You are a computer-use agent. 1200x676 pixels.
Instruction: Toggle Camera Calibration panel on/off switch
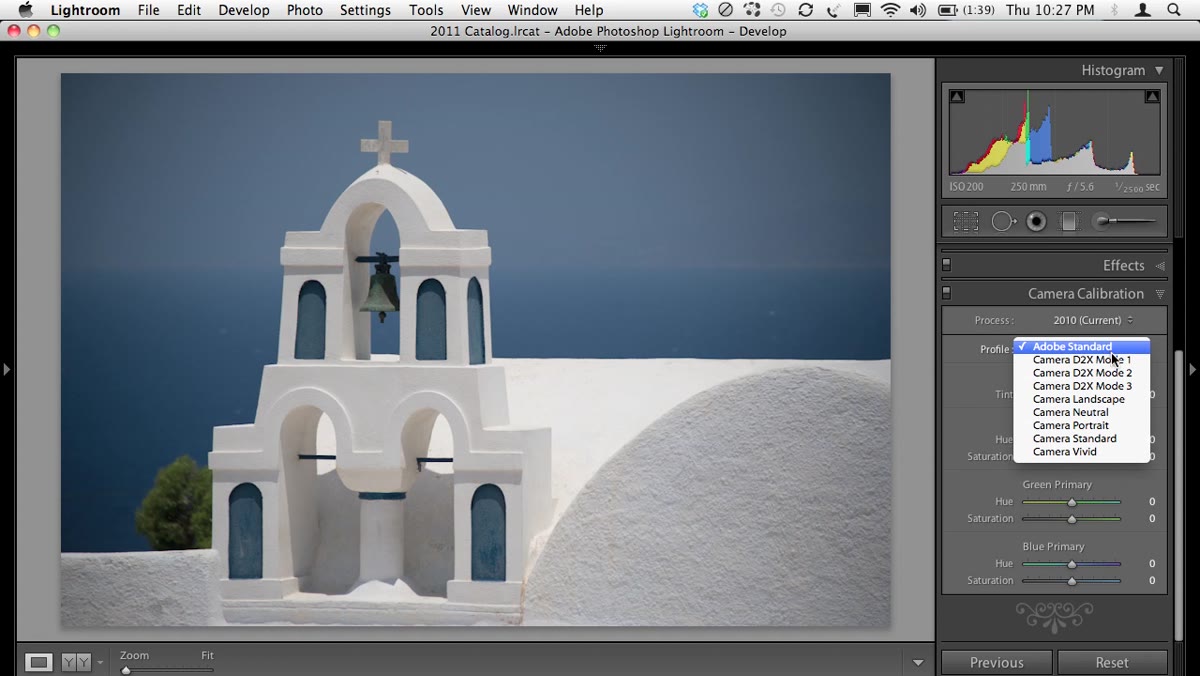point(947,293)
